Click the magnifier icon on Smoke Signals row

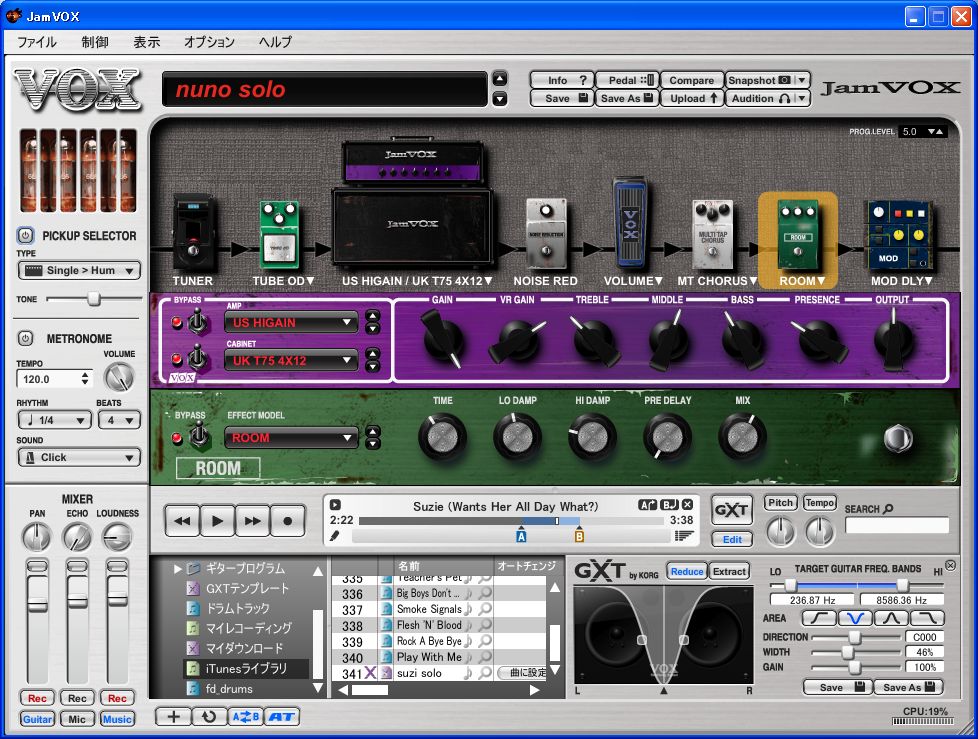[x=485, y=609]
